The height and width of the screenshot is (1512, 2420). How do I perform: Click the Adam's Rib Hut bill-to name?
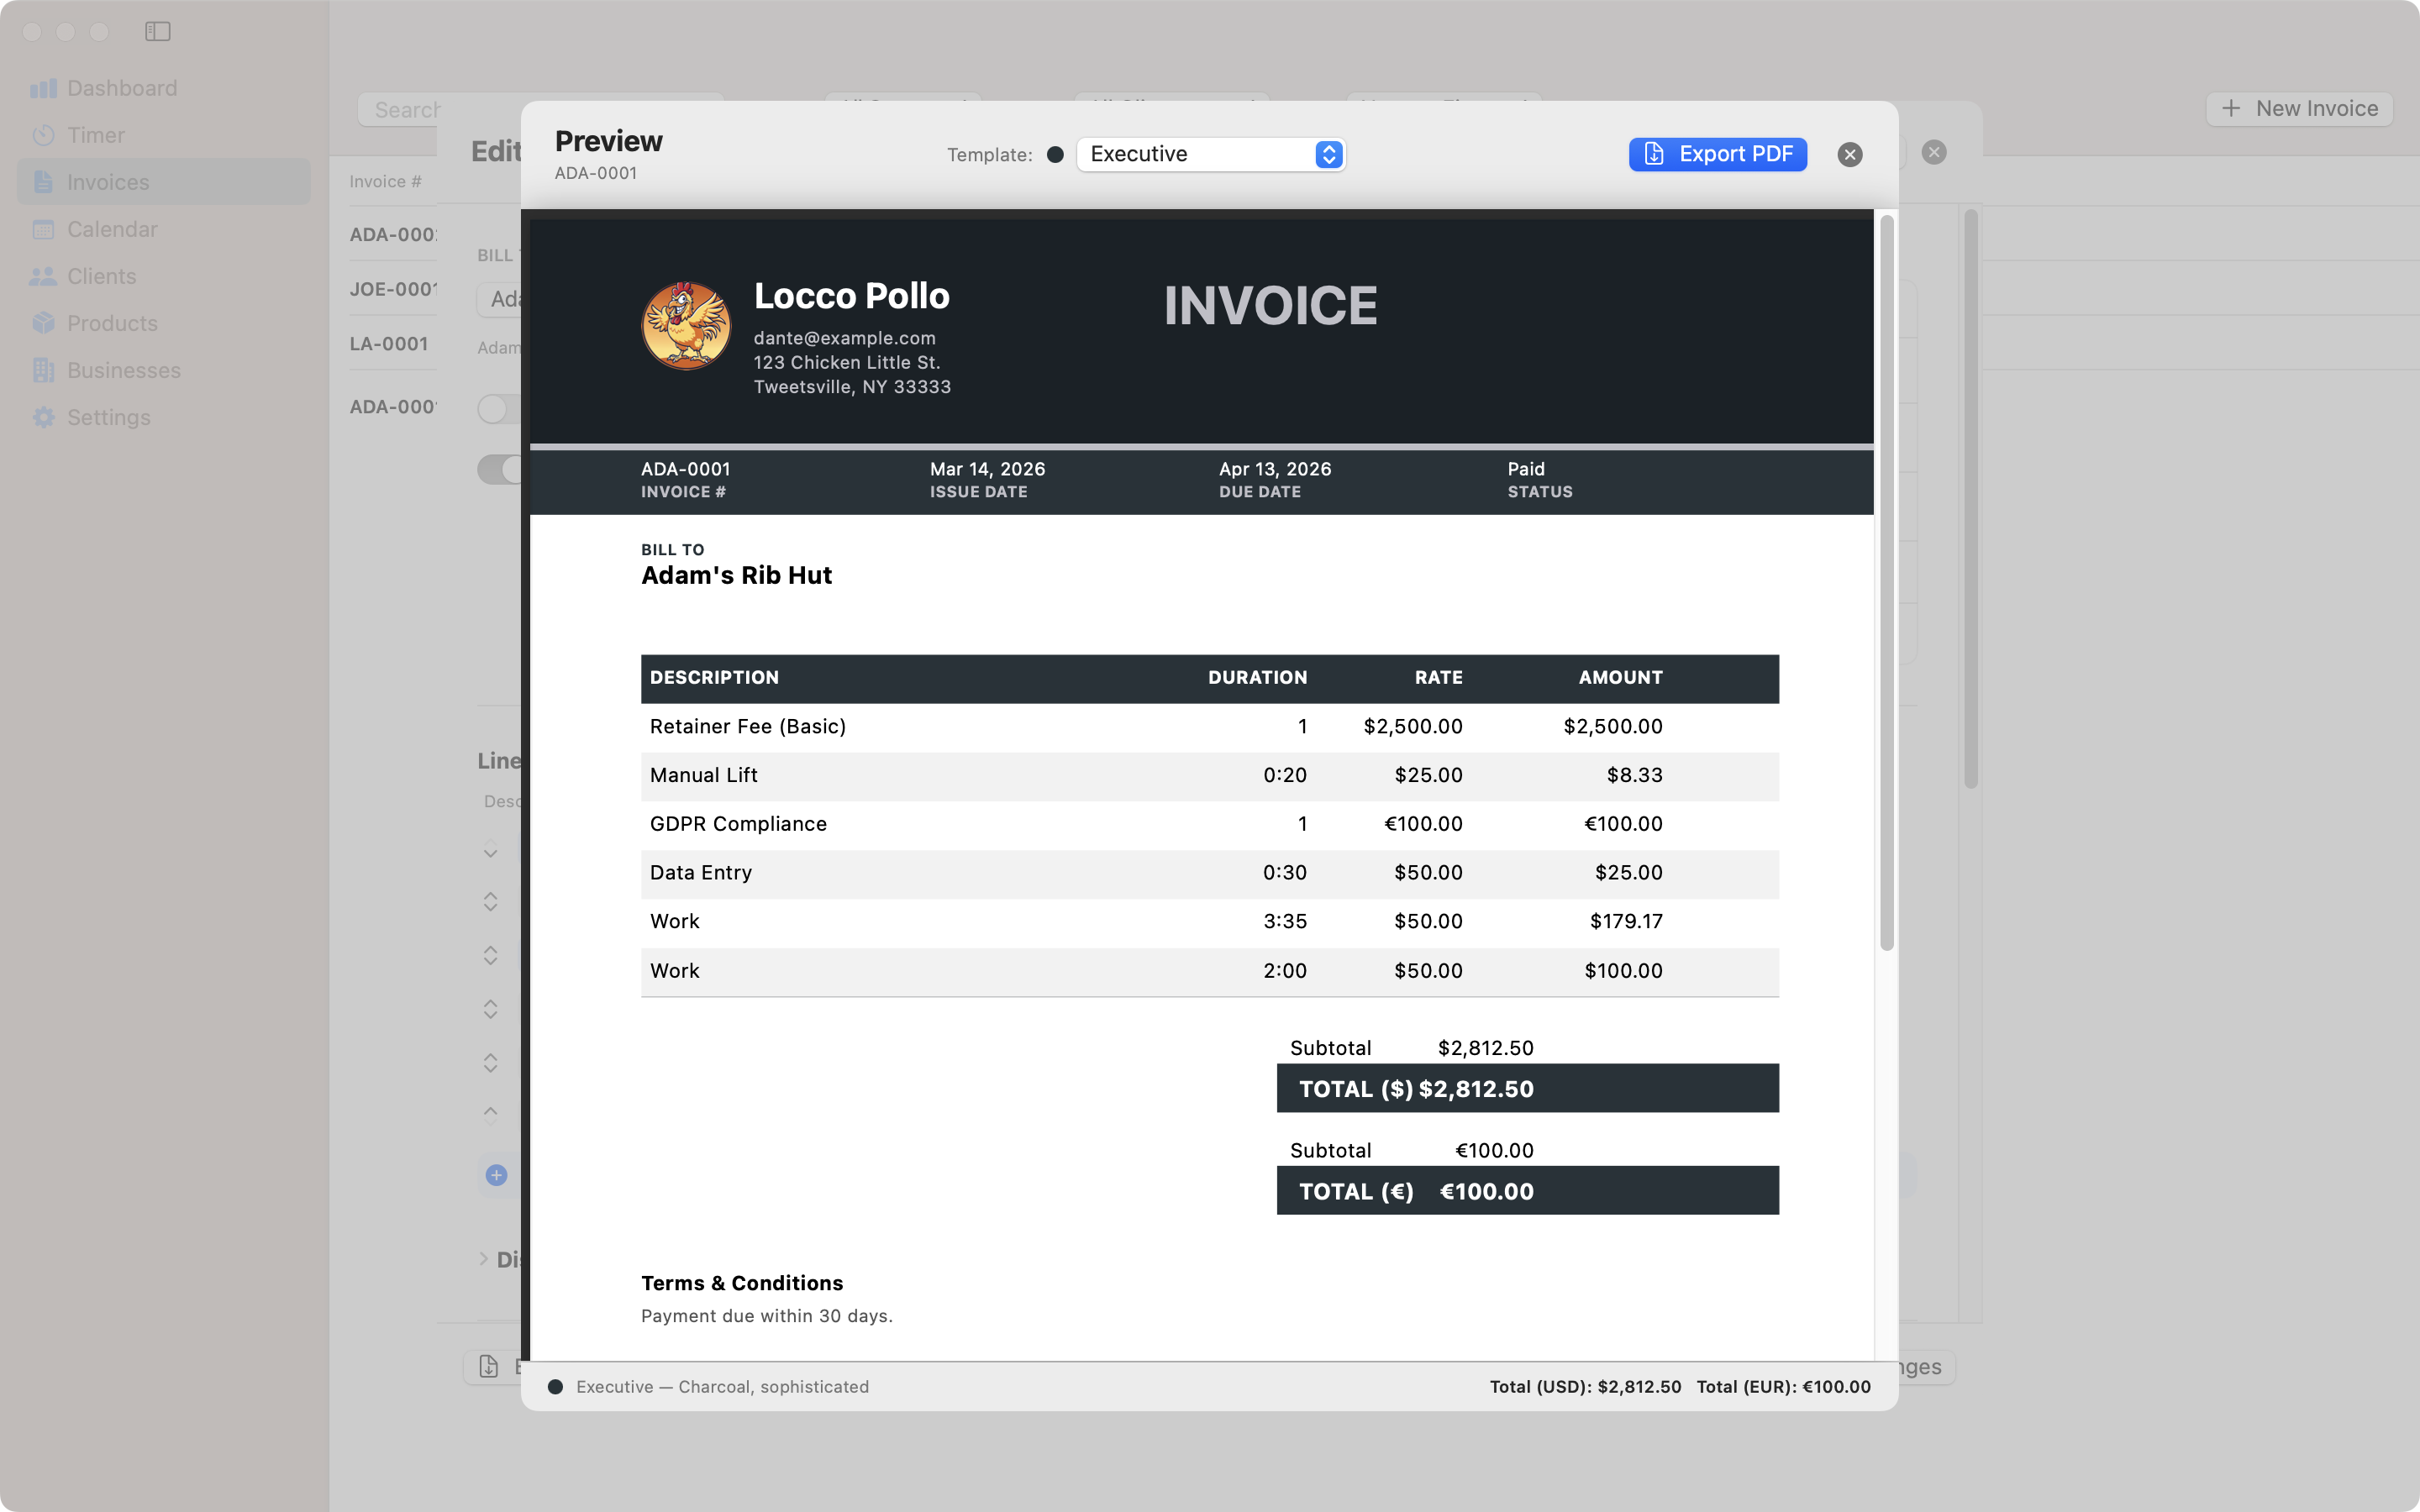(737, 575)
